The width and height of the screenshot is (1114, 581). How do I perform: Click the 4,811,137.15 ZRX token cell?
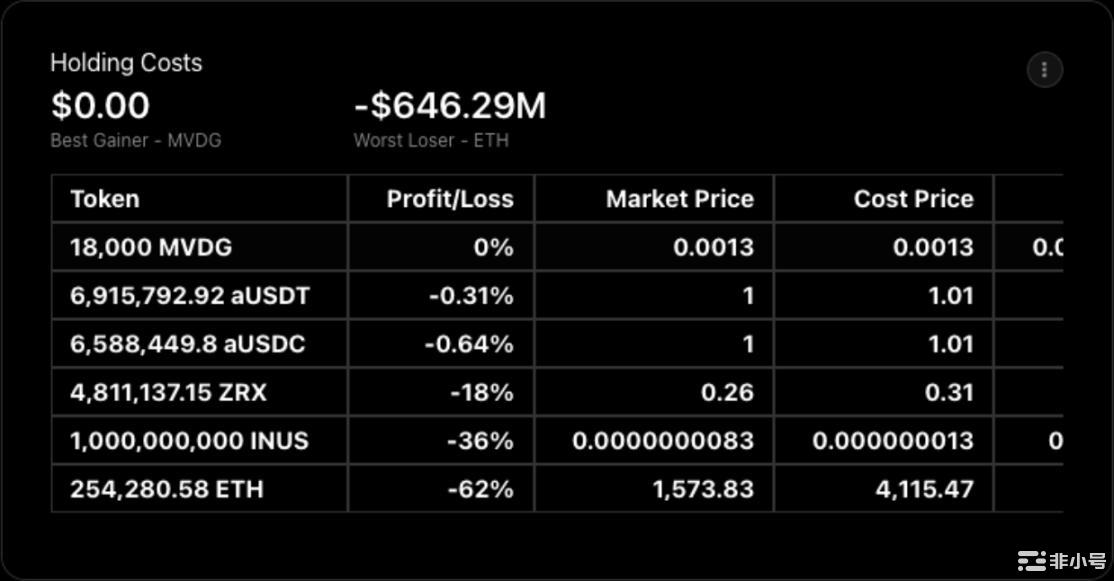(x=168, y=392)
